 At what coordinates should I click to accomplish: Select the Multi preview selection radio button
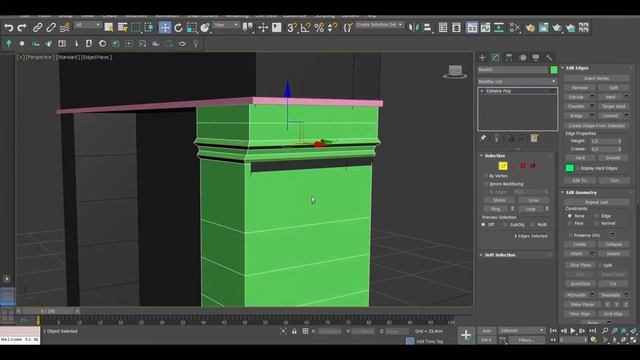point(532,225)
